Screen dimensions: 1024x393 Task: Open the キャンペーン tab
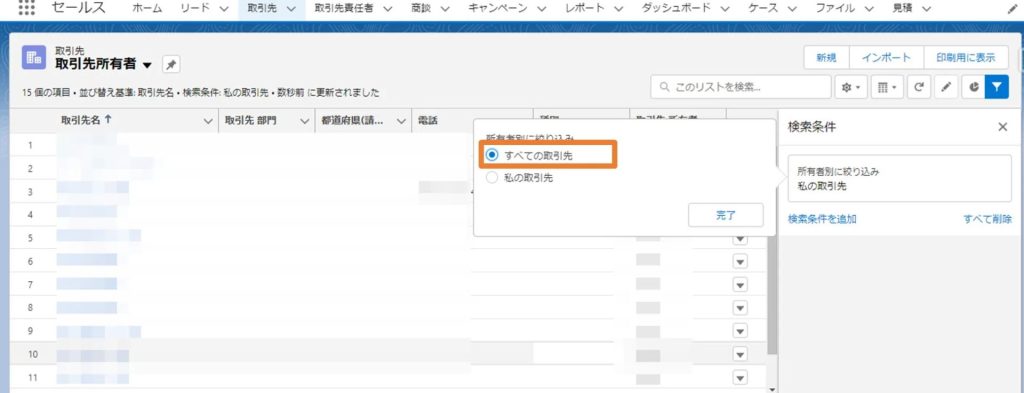(x=498, y=8)
